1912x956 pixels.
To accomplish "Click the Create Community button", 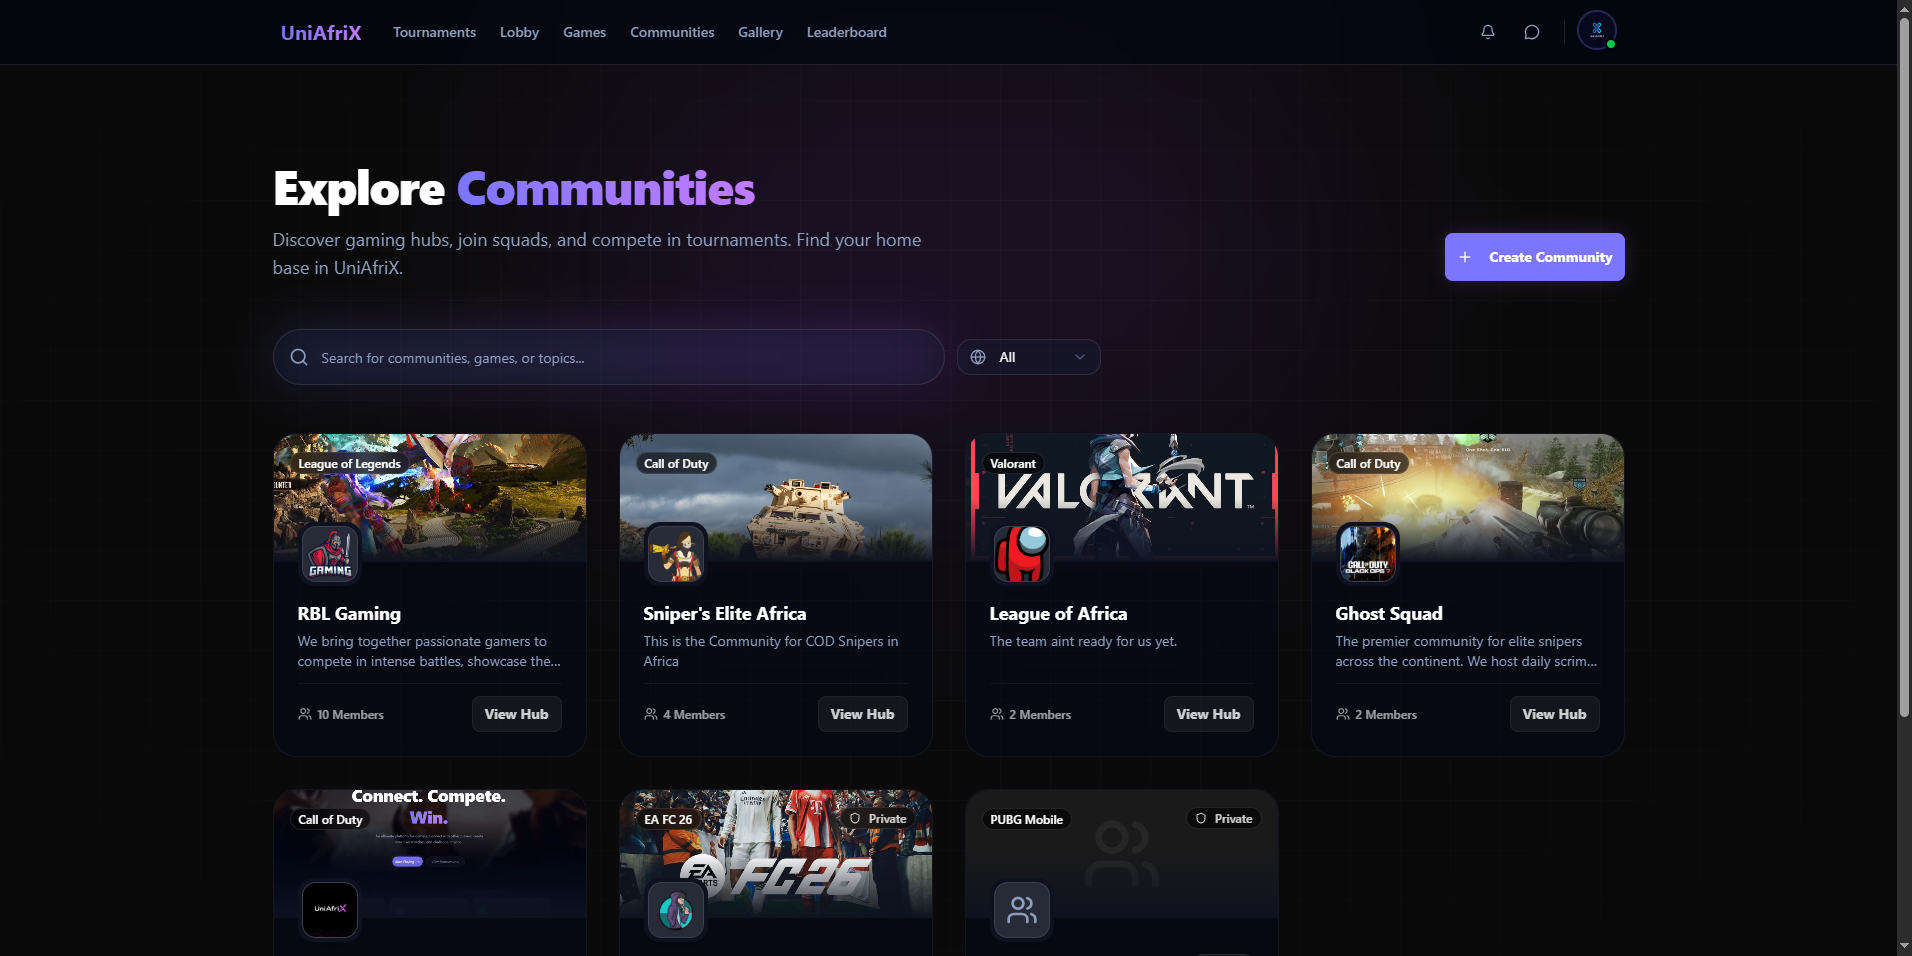I will tap(1534, 257).
